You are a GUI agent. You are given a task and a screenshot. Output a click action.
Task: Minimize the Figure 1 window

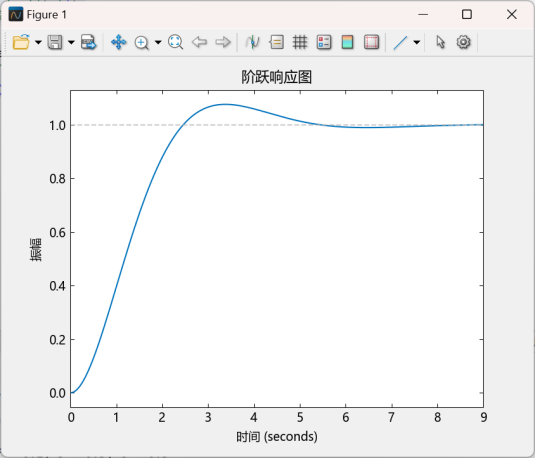[423, 14]
